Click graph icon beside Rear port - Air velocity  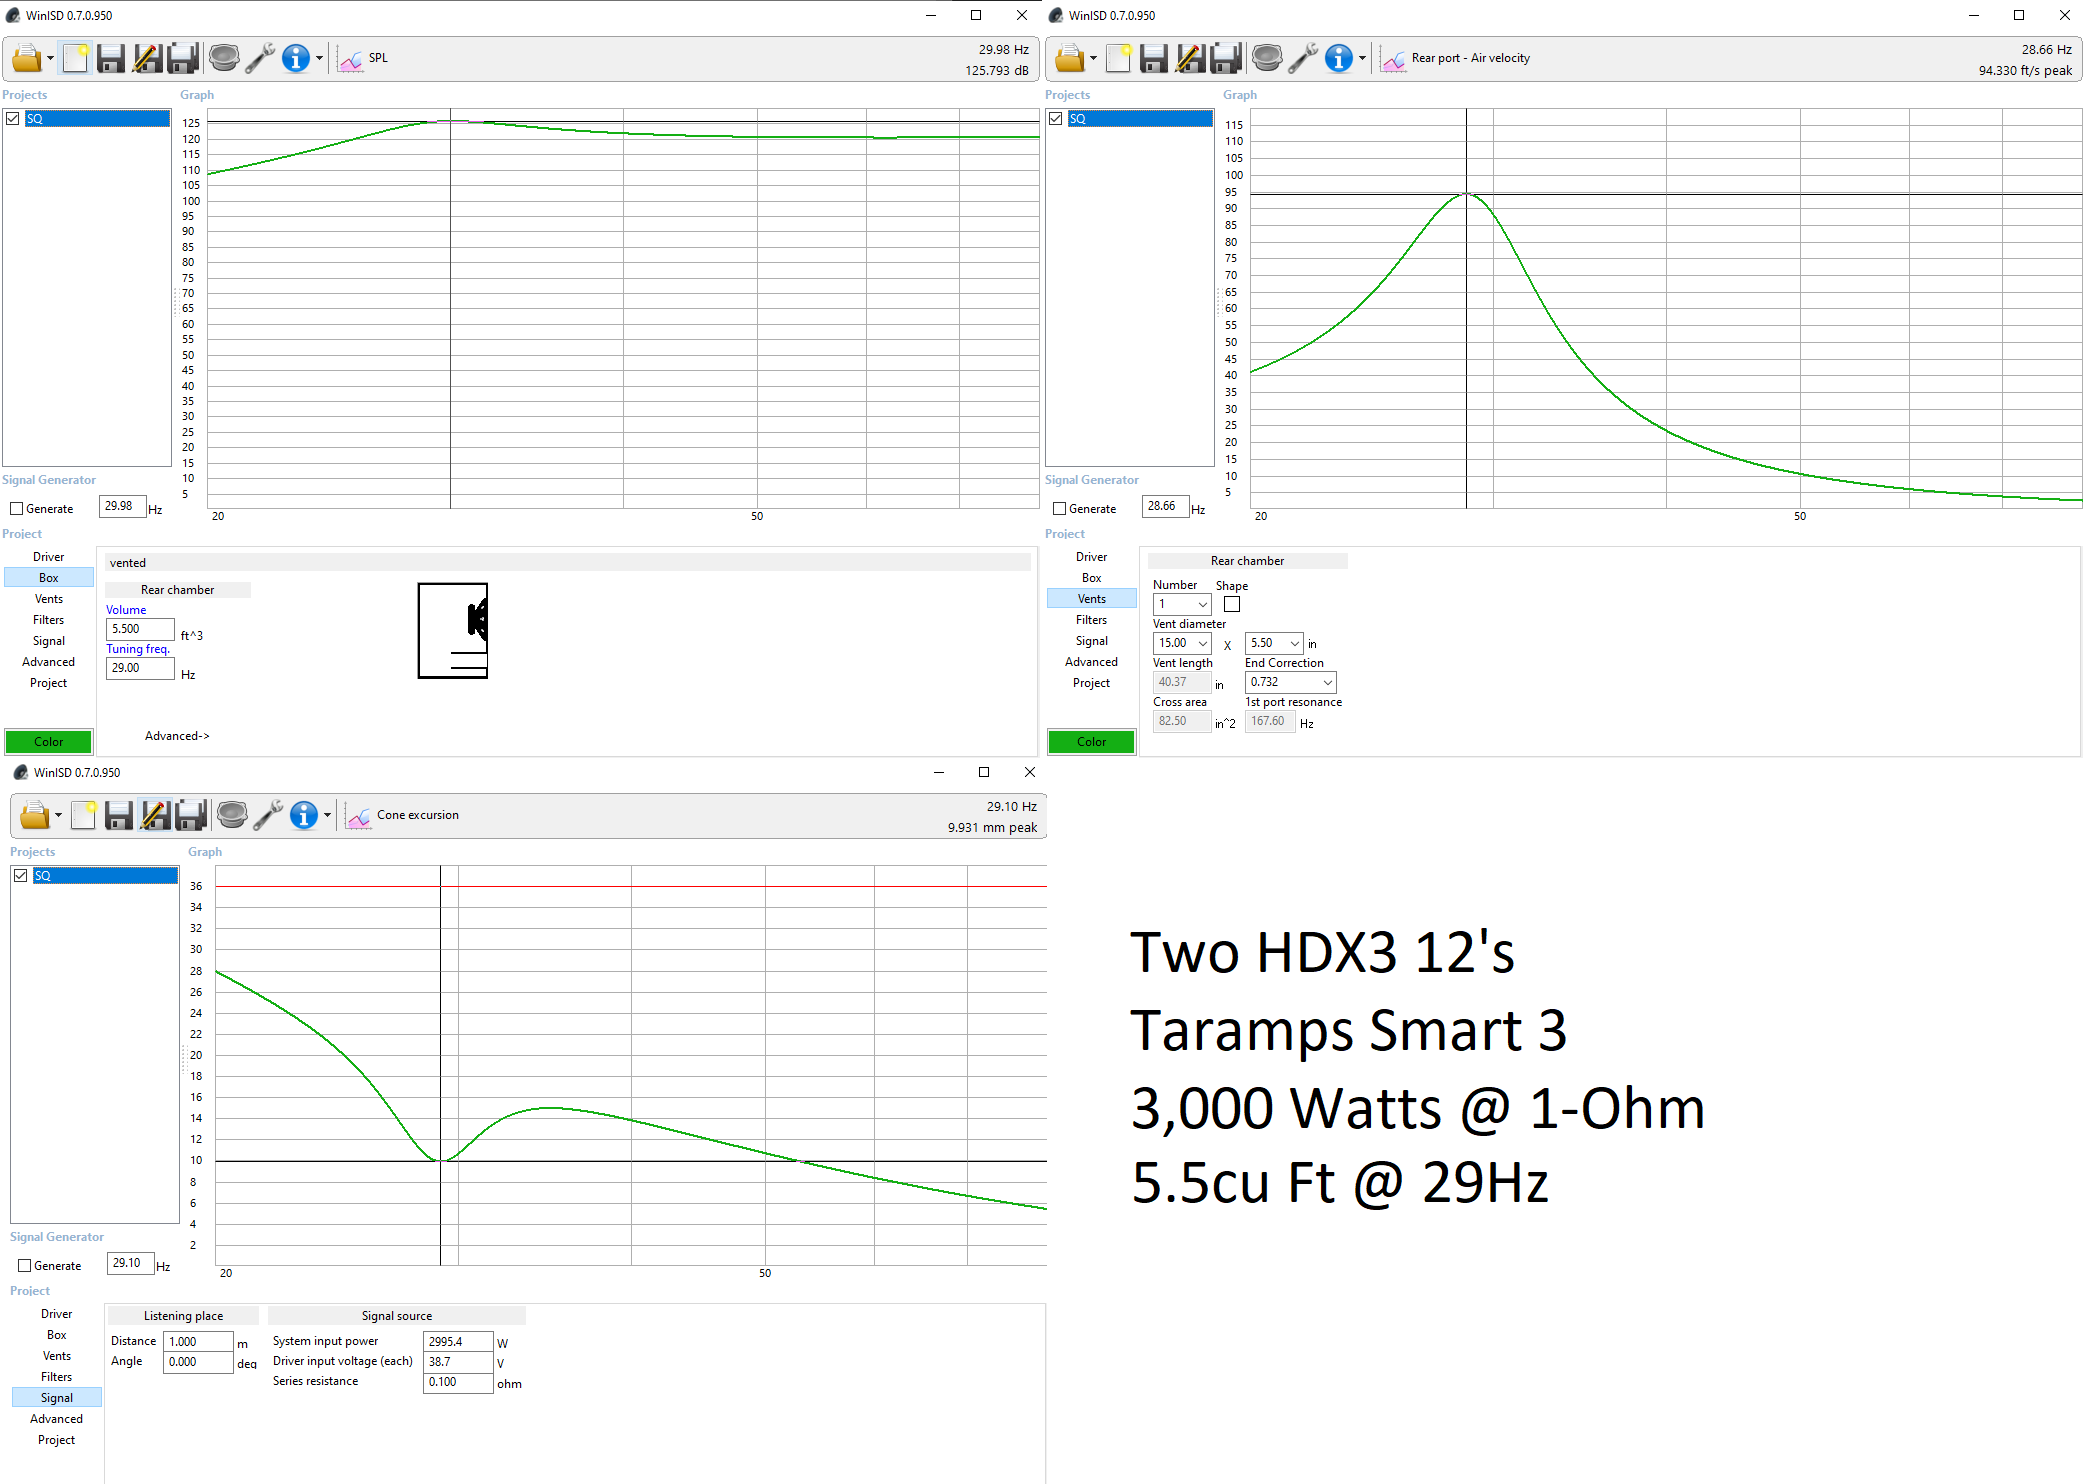[x=1393, y=59]
